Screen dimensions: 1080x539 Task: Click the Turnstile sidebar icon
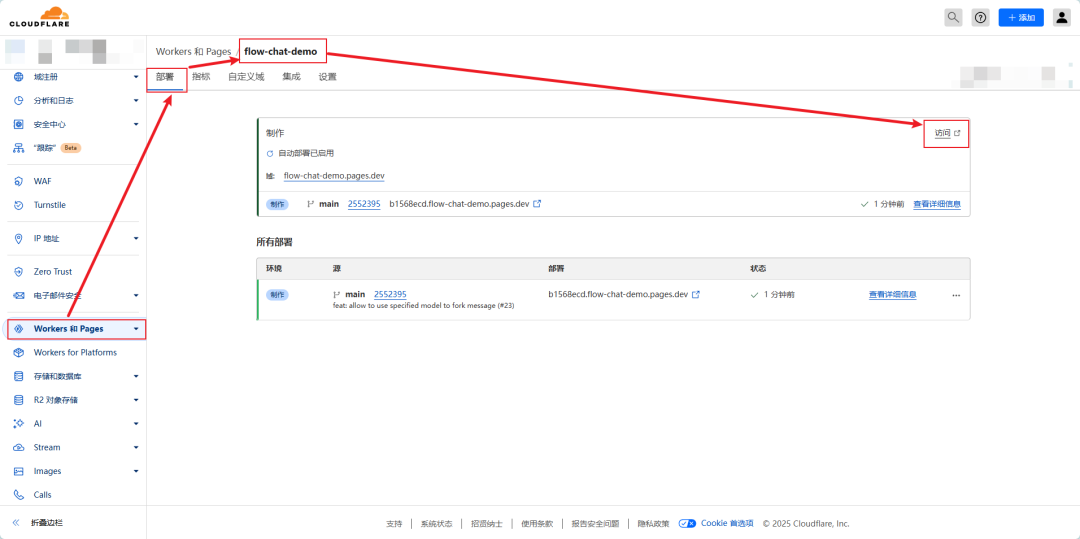19,205
